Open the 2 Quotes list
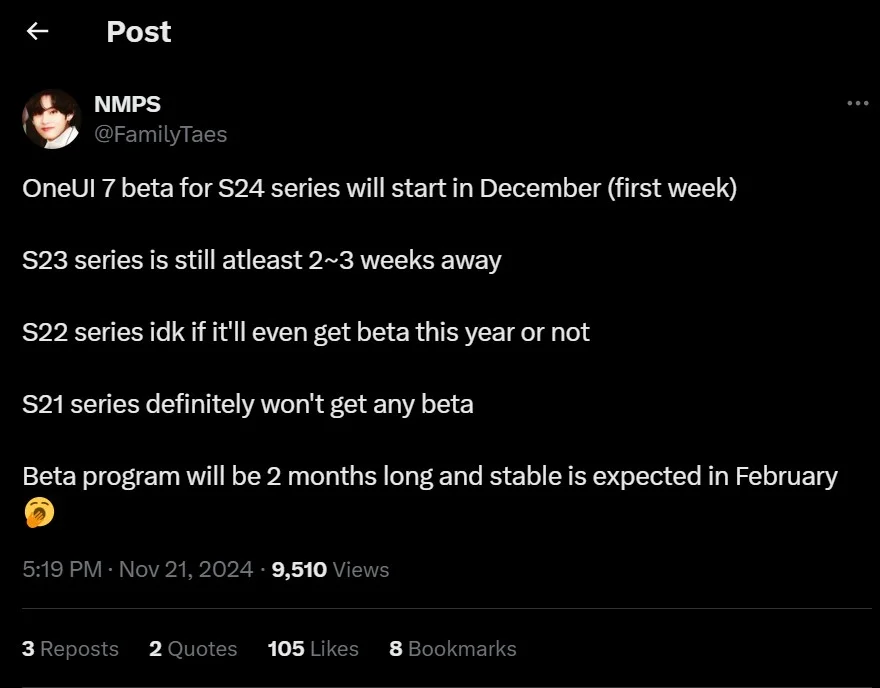 click(x=193, y=648)
